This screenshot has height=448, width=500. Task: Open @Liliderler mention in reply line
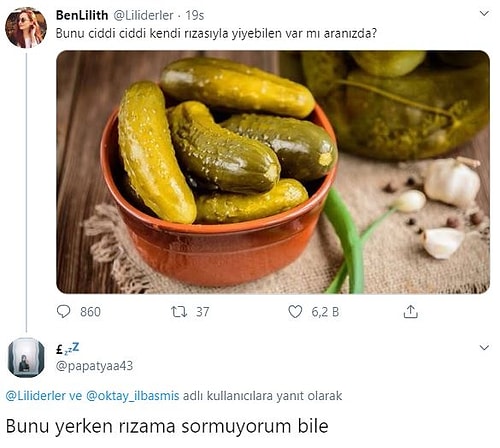pos(36,396)
